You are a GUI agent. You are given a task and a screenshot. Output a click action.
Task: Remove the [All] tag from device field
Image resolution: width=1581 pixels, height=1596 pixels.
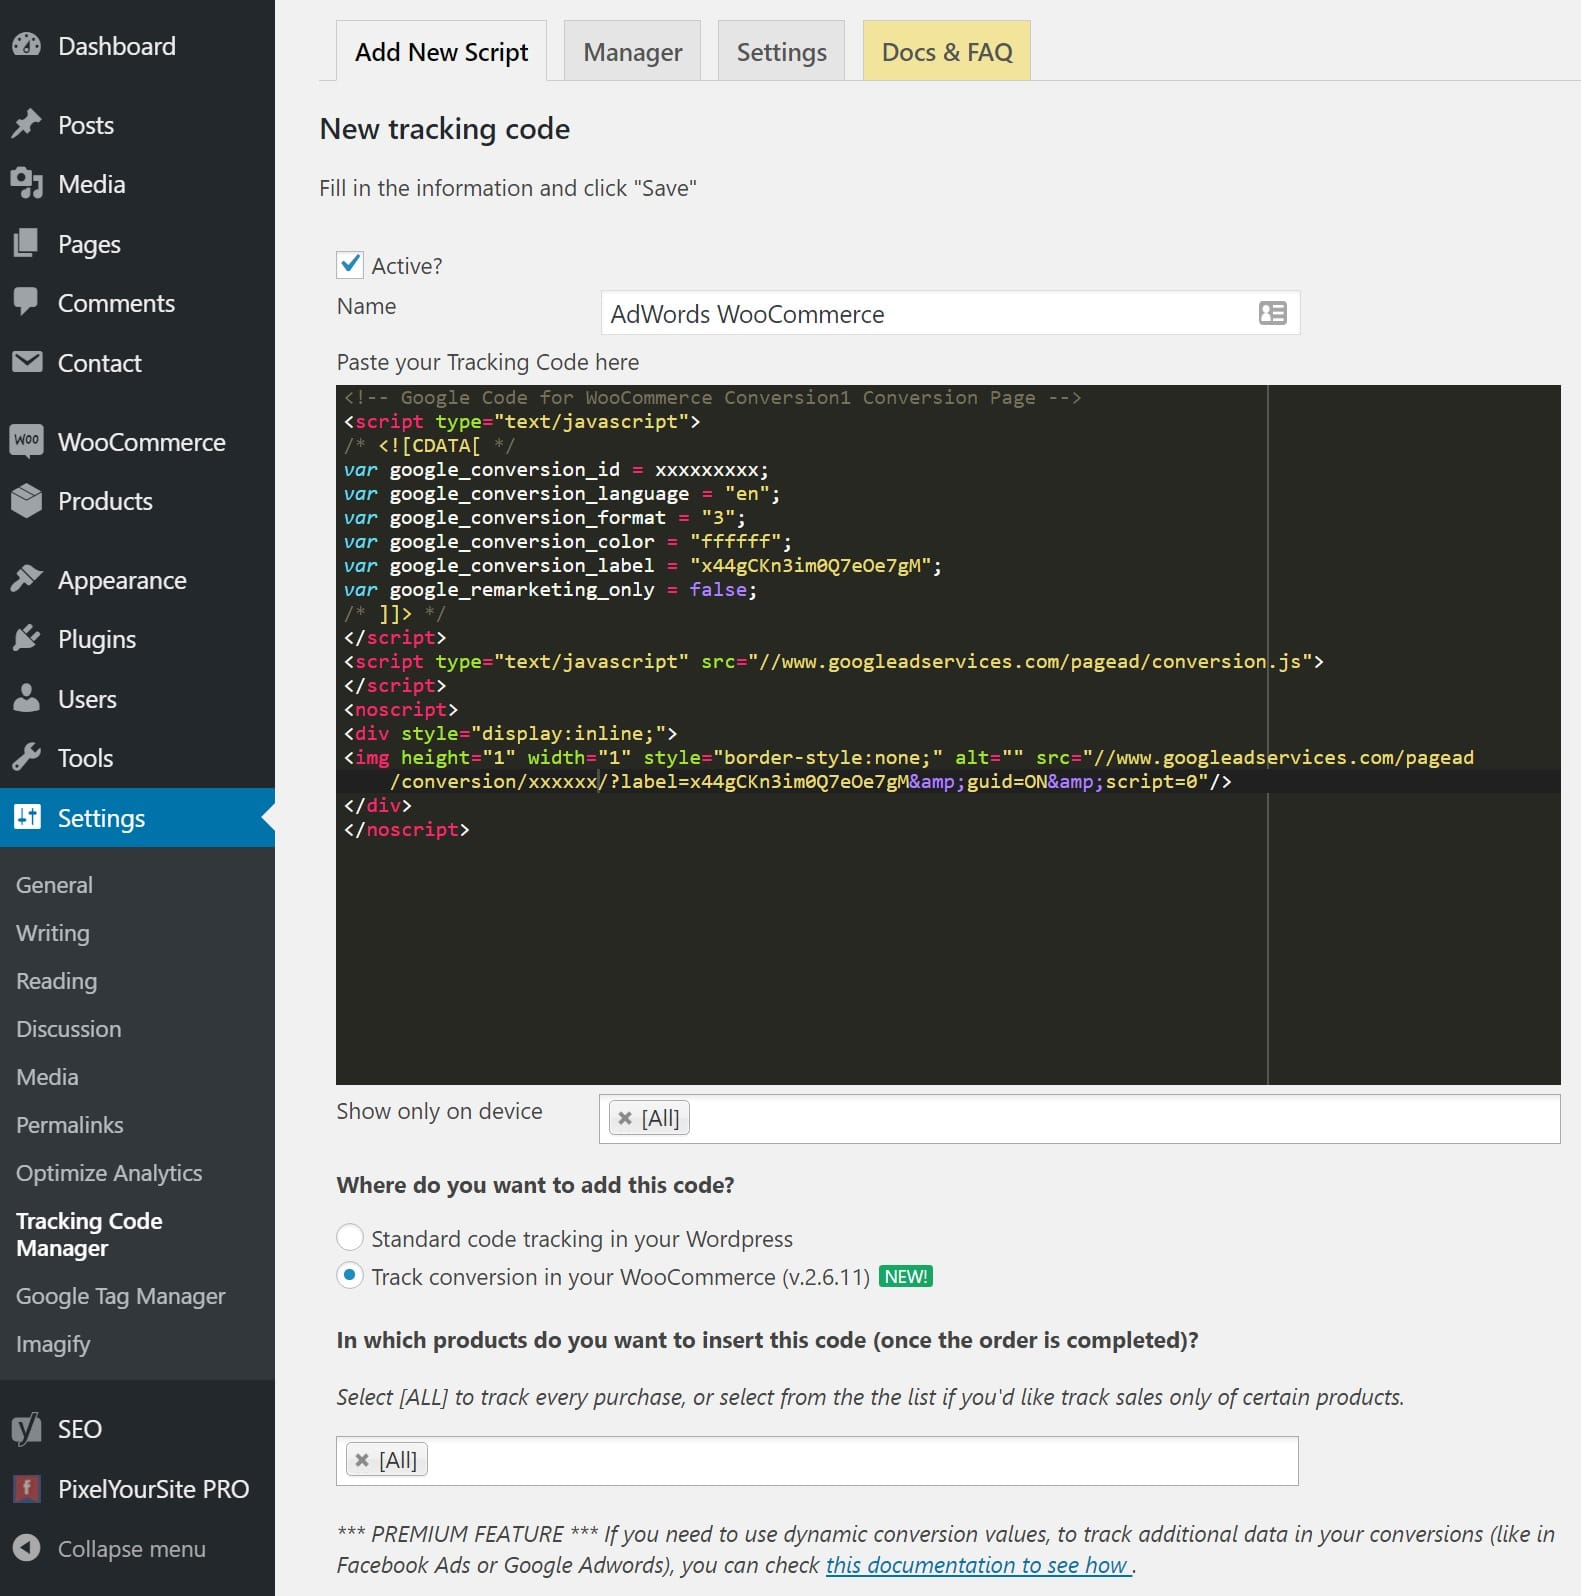(625, 1118)
